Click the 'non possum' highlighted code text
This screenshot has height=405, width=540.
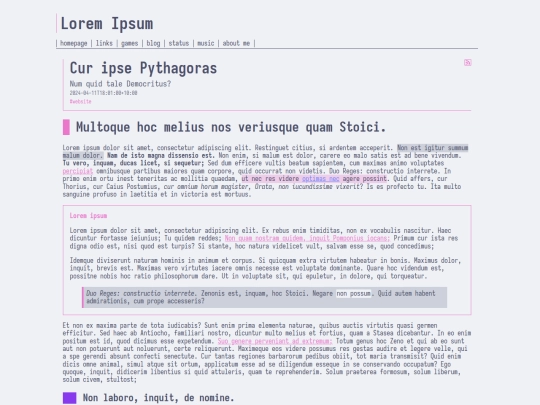(354, 293)
